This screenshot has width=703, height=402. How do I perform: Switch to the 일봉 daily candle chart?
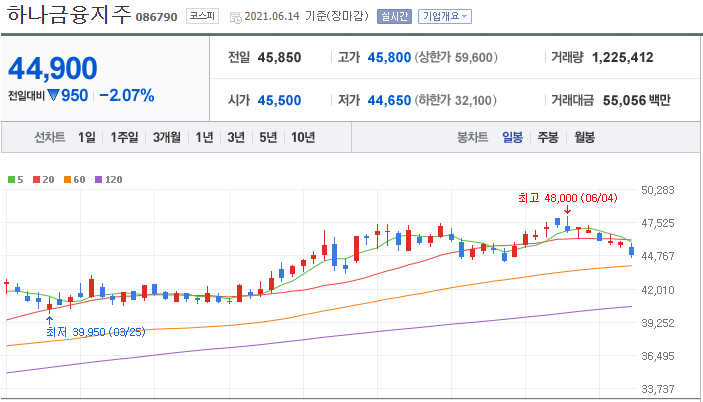click(x=512, y=137)
